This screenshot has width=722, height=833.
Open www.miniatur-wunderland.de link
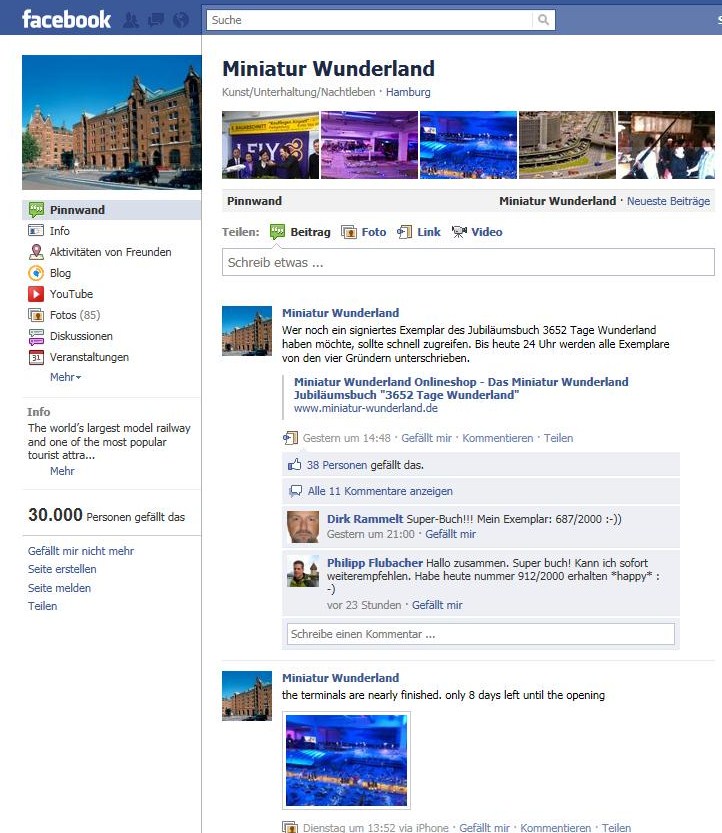[366, 408]
